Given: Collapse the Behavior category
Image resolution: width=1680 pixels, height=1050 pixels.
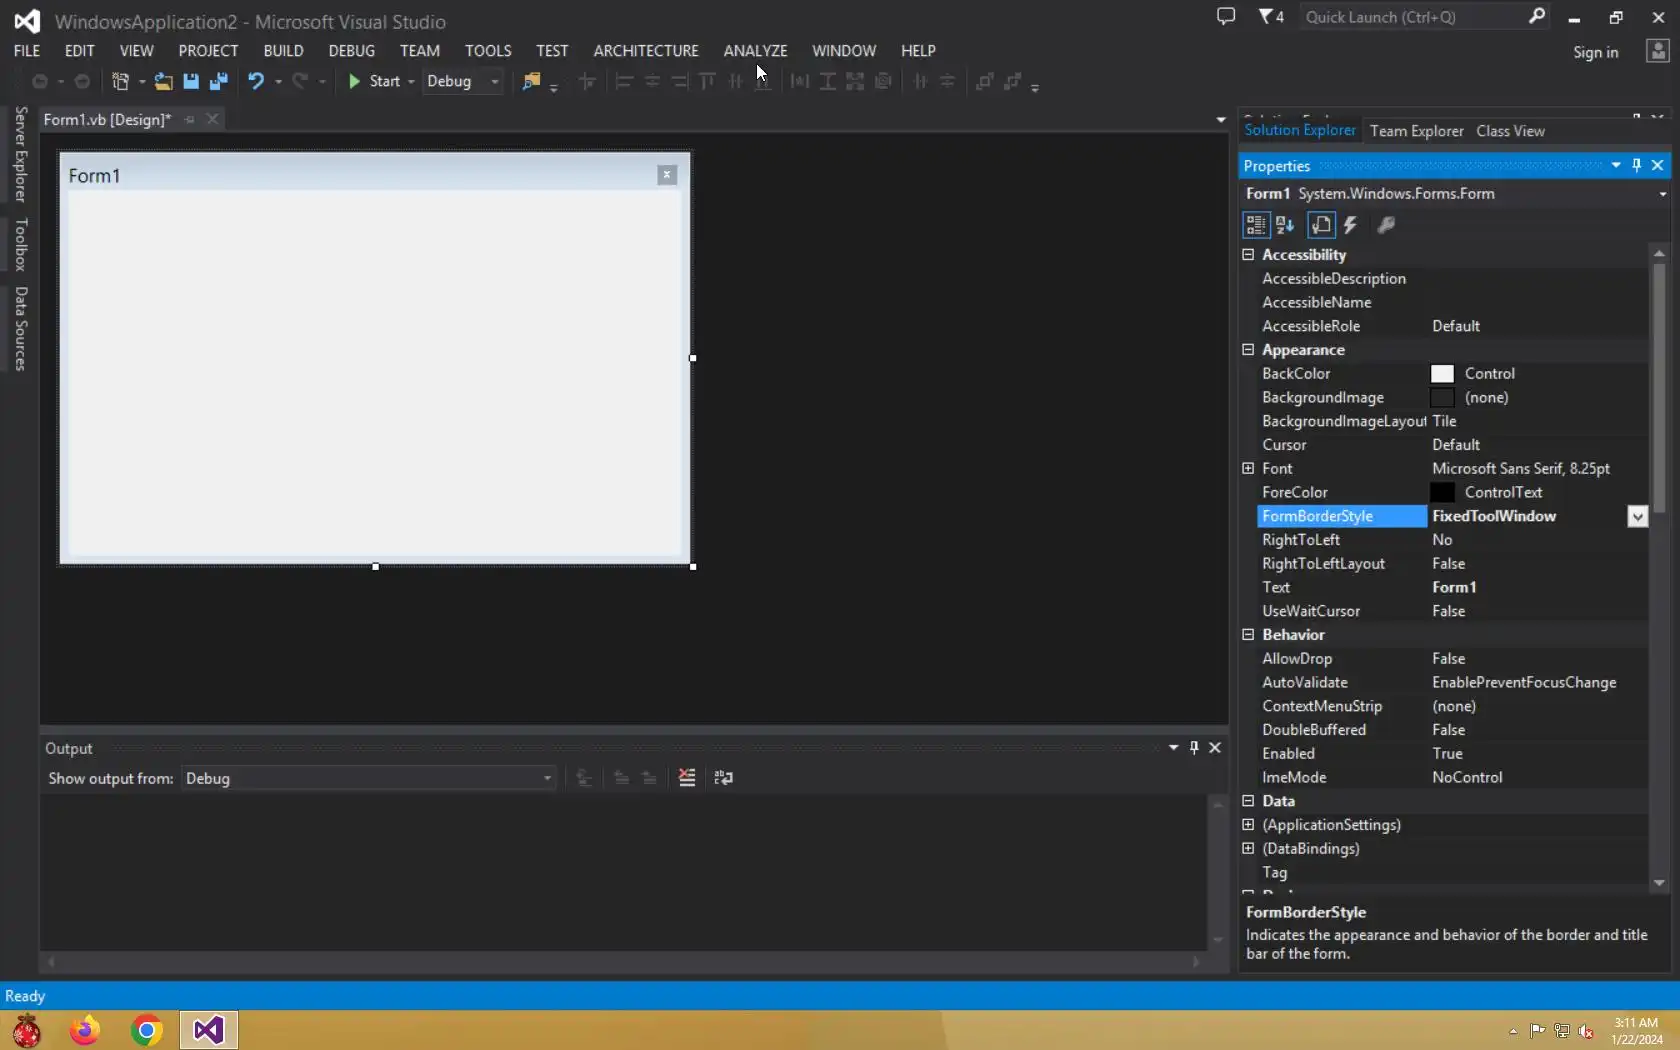Looking at the screenshot, I should (x=1248, y=635).
